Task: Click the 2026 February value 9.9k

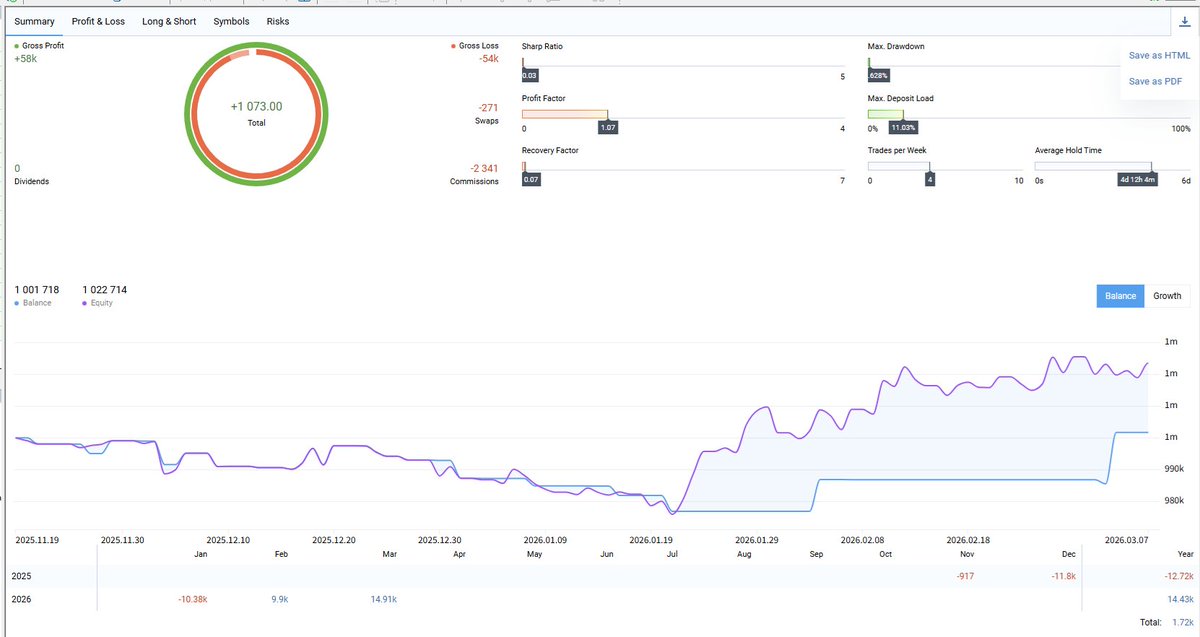Action: click(x=279, y=599)
